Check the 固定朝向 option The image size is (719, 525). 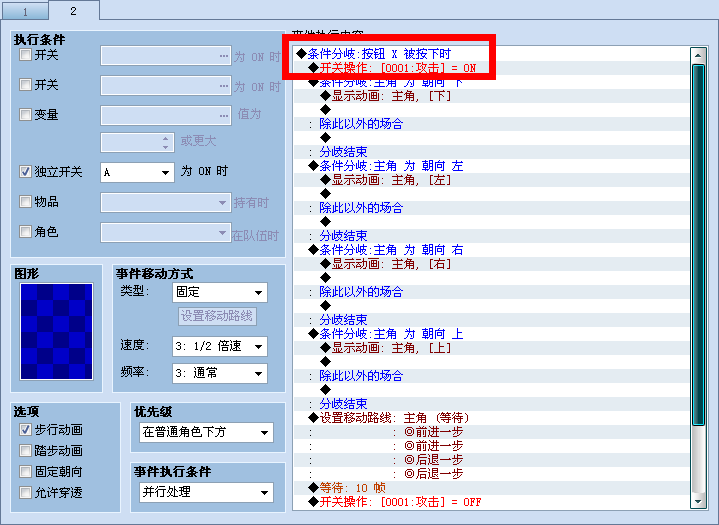[x=25, y=471]
